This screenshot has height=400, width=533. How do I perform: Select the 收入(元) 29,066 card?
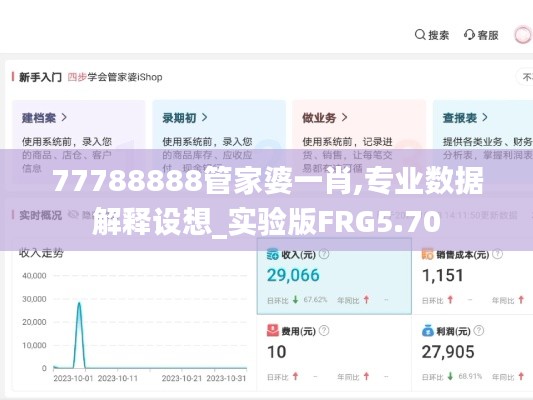click(334, 276)
